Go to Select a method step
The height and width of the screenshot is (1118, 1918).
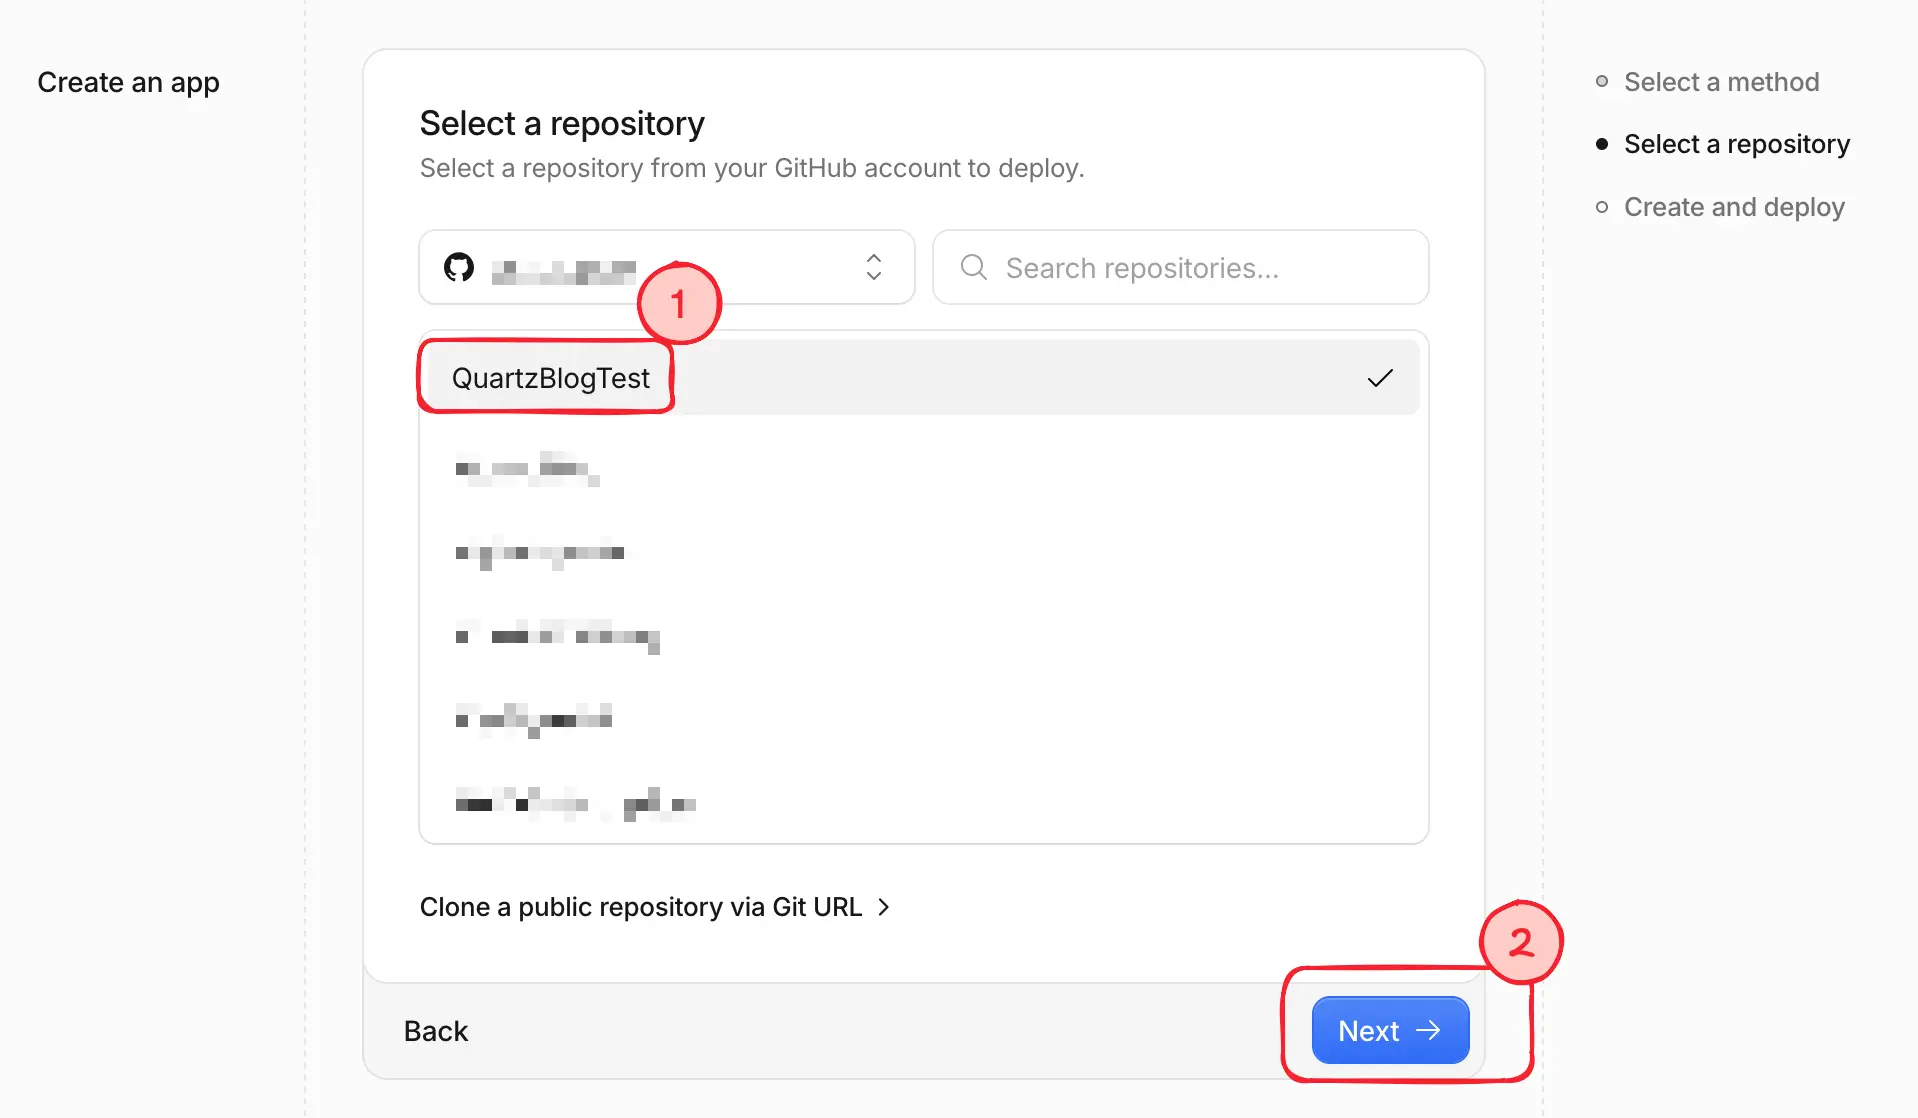coord(1721,82)
